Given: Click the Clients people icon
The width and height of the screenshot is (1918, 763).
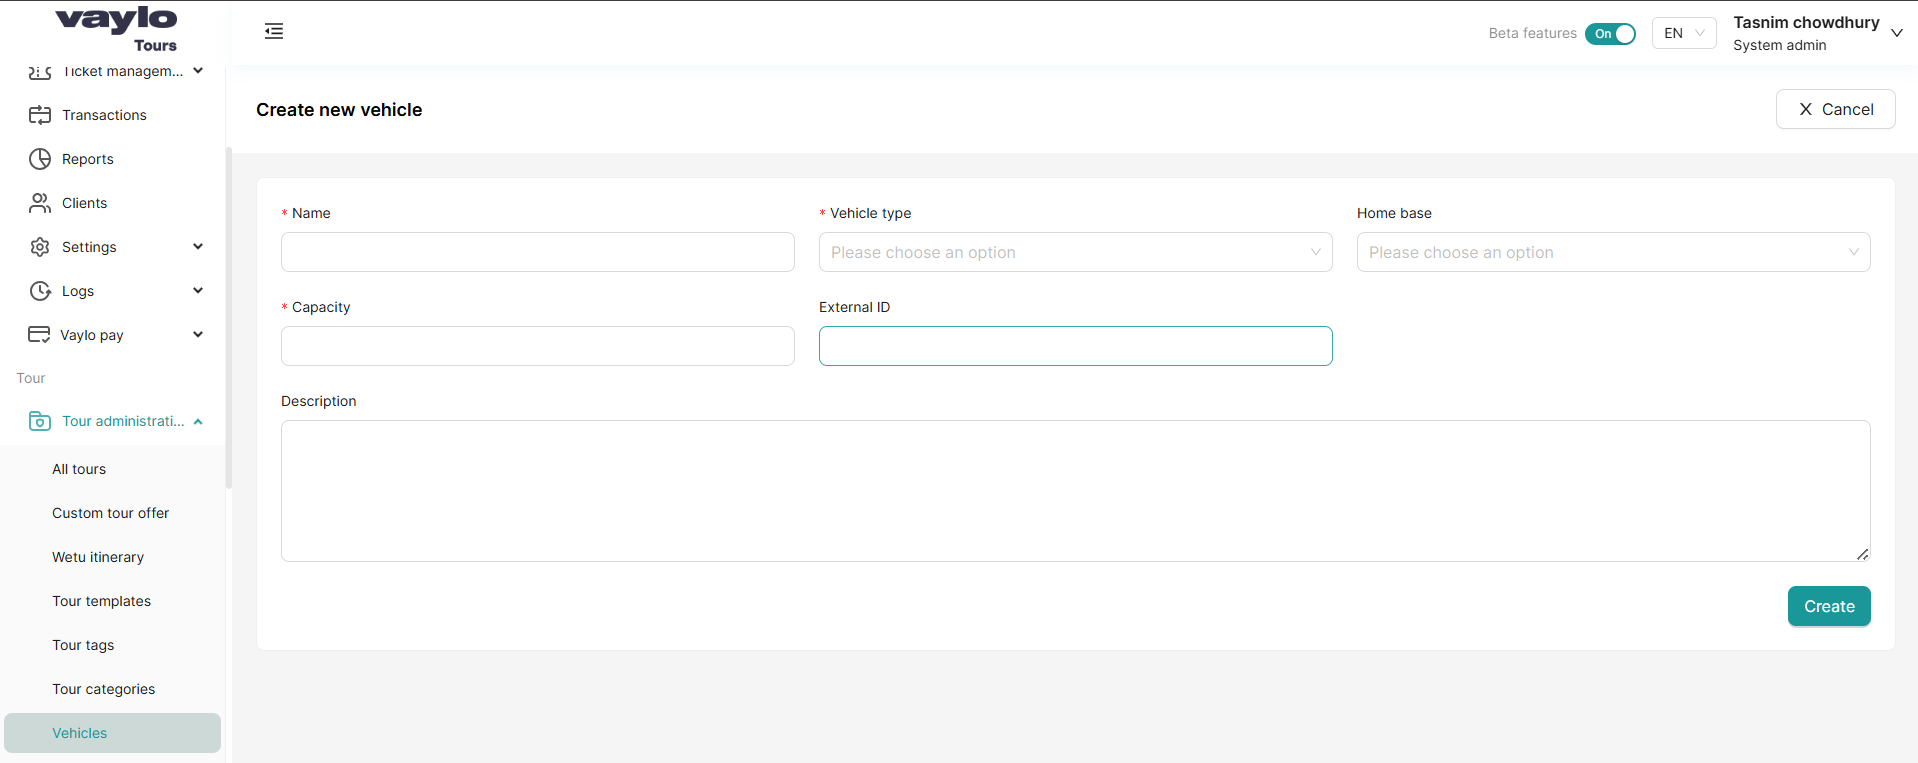Looking at the screenshot, I should click(x=40, y=203).
